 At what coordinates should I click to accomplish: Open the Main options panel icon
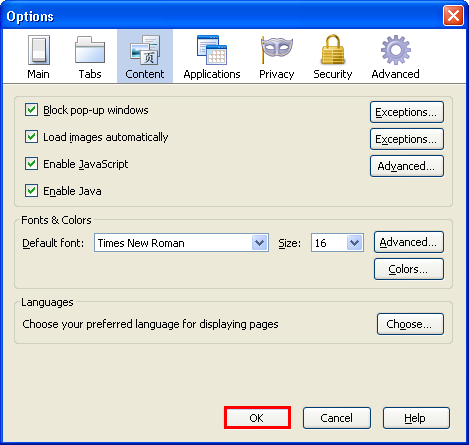click(39, 50)
